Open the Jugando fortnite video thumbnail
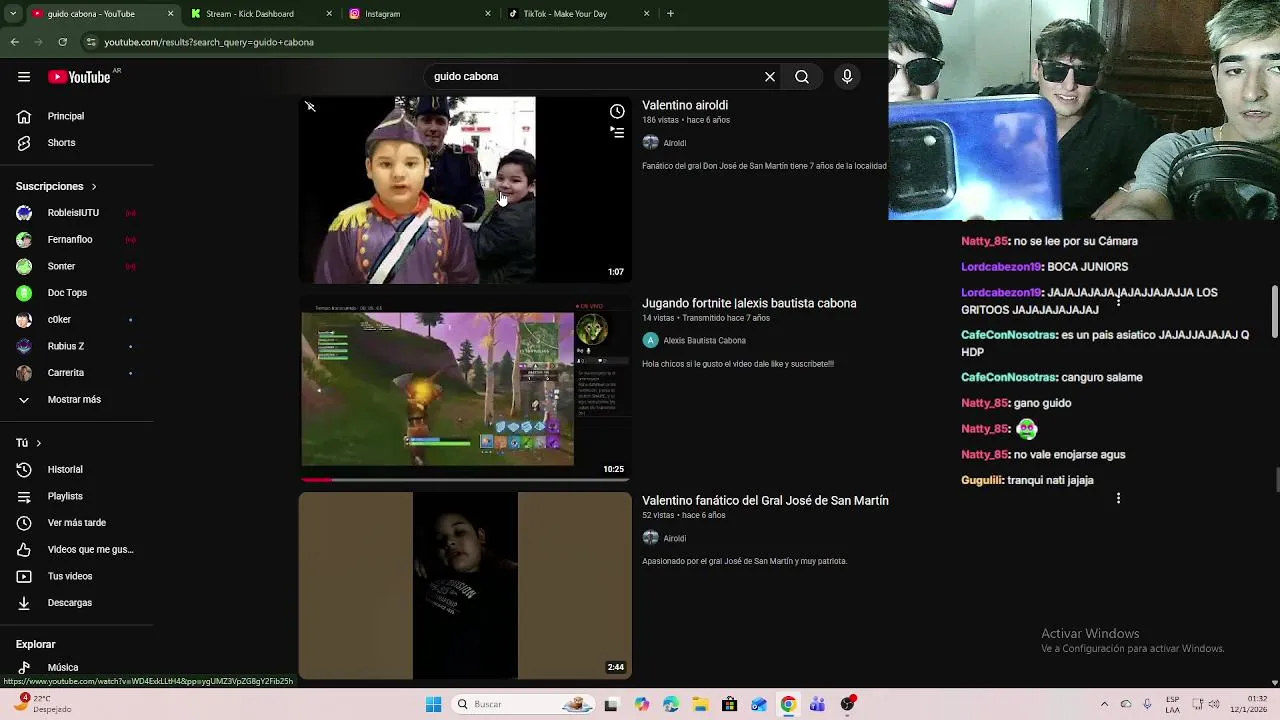Image resolution: width=1280 pixels, height=720 pixels. (465, 388)
